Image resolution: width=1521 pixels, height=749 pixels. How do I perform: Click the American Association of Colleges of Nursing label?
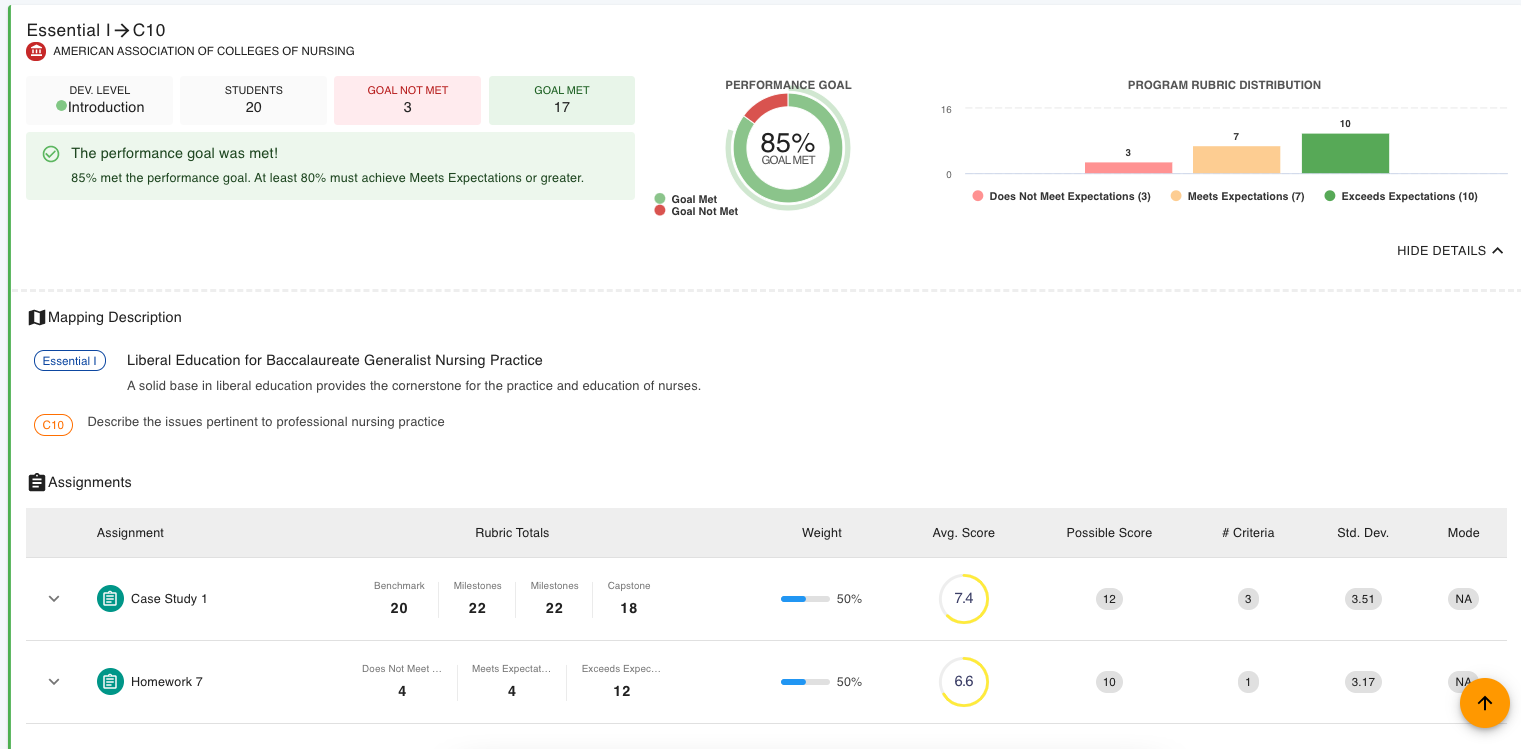[204, 51]
